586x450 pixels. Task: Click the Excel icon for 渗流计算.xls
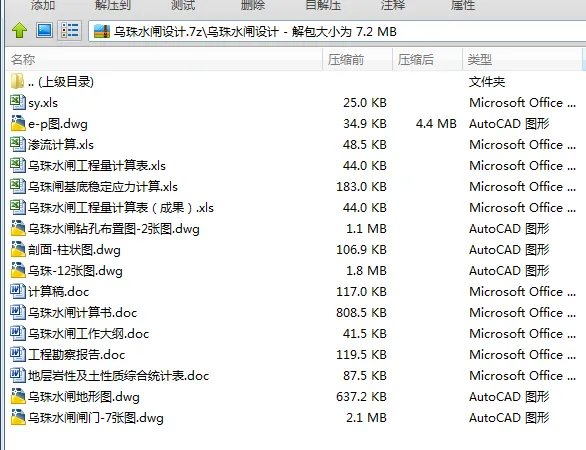pos(18,144)
